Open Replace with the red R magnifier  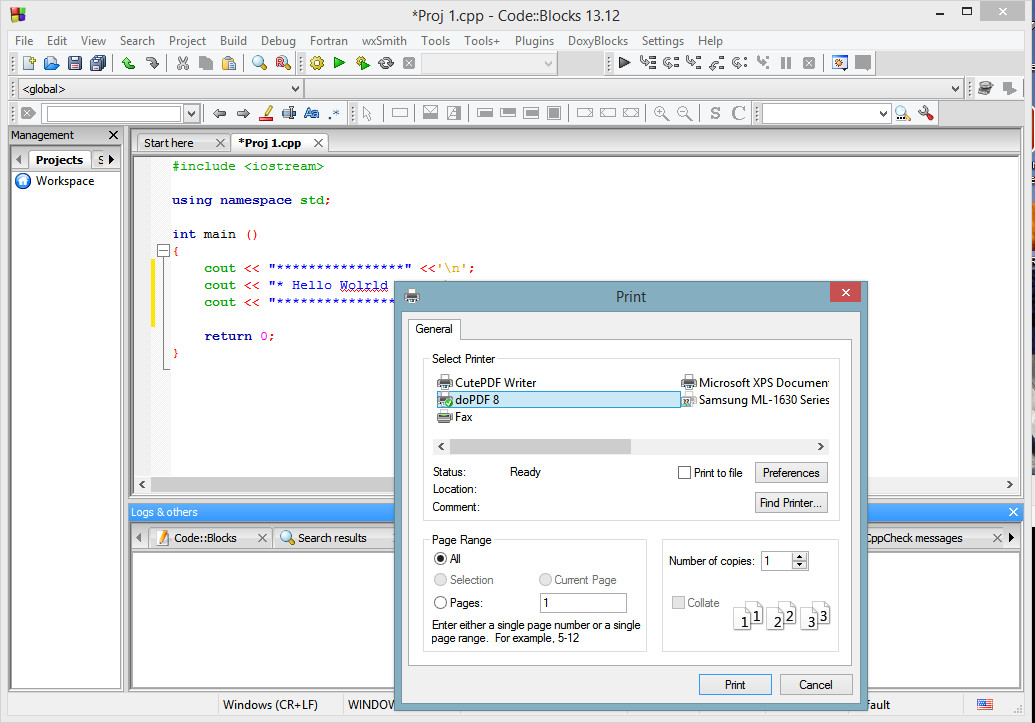(x=283, y=63)
